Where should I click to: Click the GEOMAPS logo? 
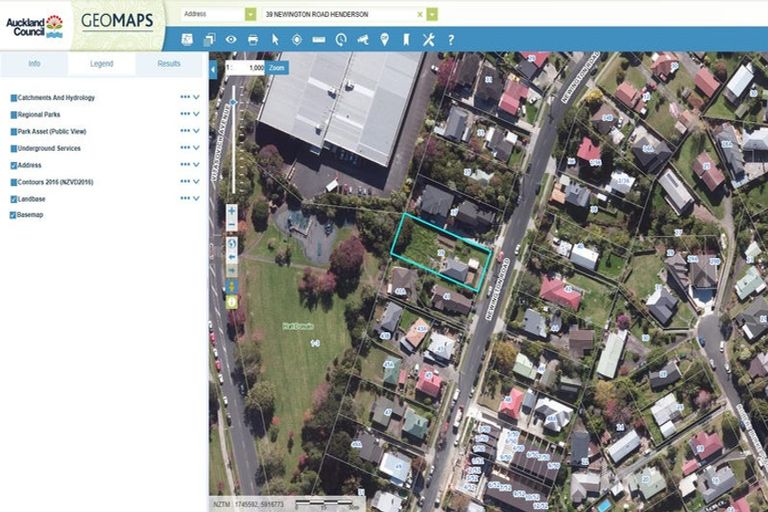tap(117, 21)
